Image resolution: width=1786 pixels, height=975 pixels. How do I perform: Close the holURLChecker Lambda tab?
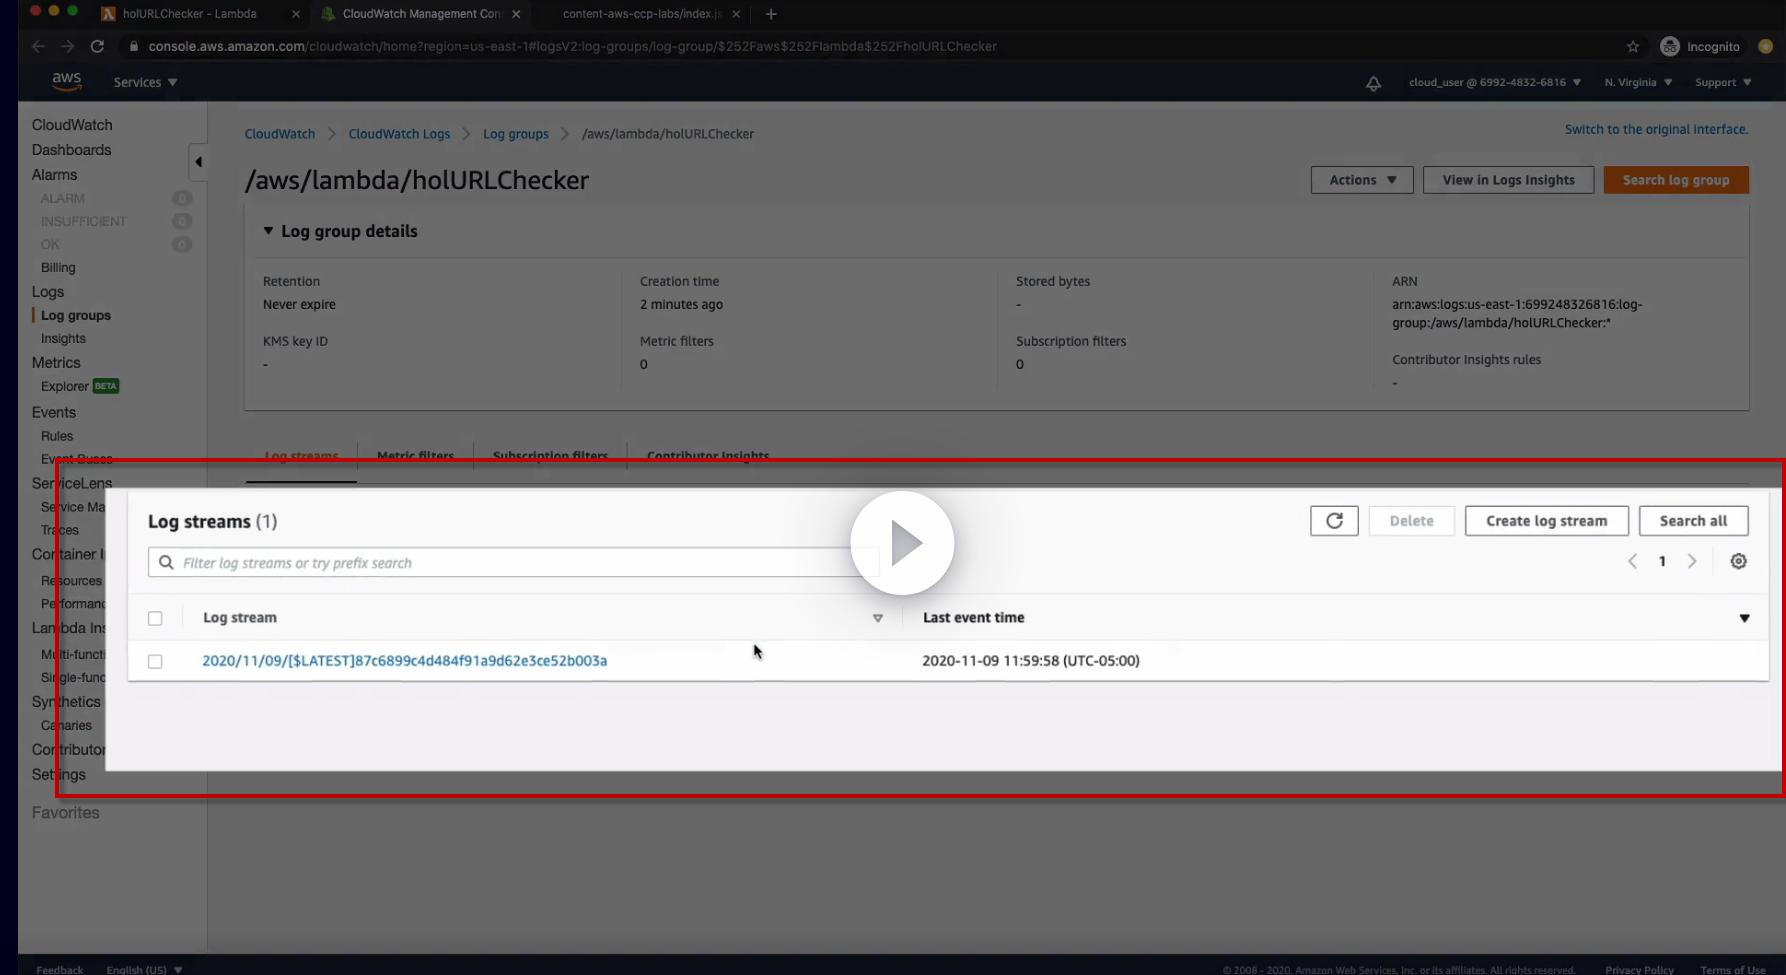pos(296,14)
